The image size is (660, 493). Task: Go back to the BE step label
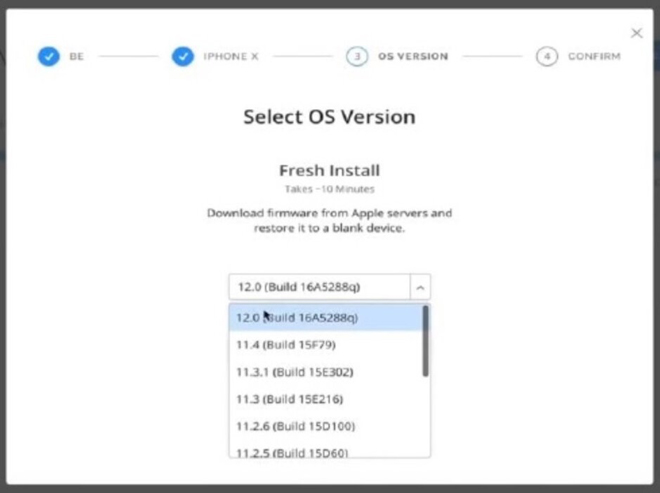pos(77,57)
